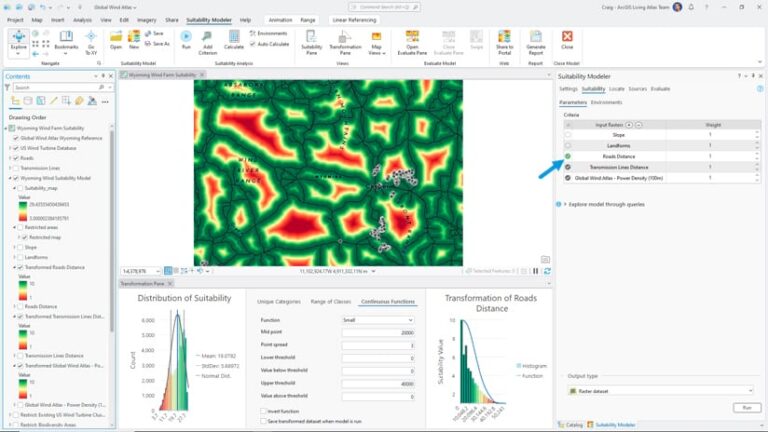Close the Wyoming Wind Farm Suitability map tab
The height and width of the screenshot is (432, 768).
tap(202, 75)
